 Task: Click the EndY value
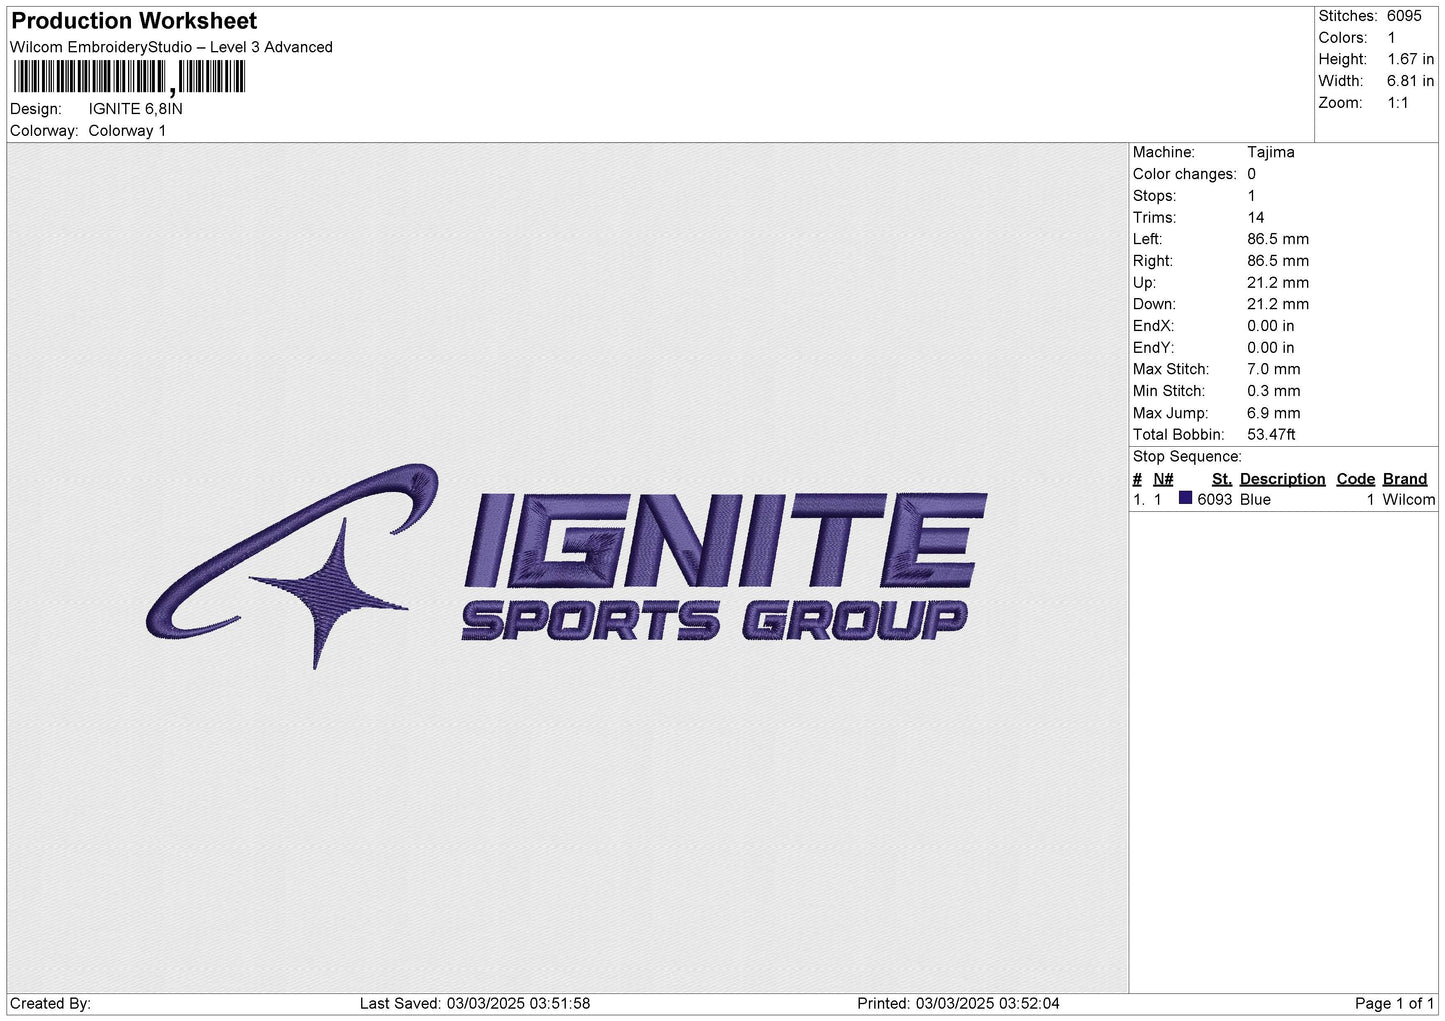(1270, 348)
